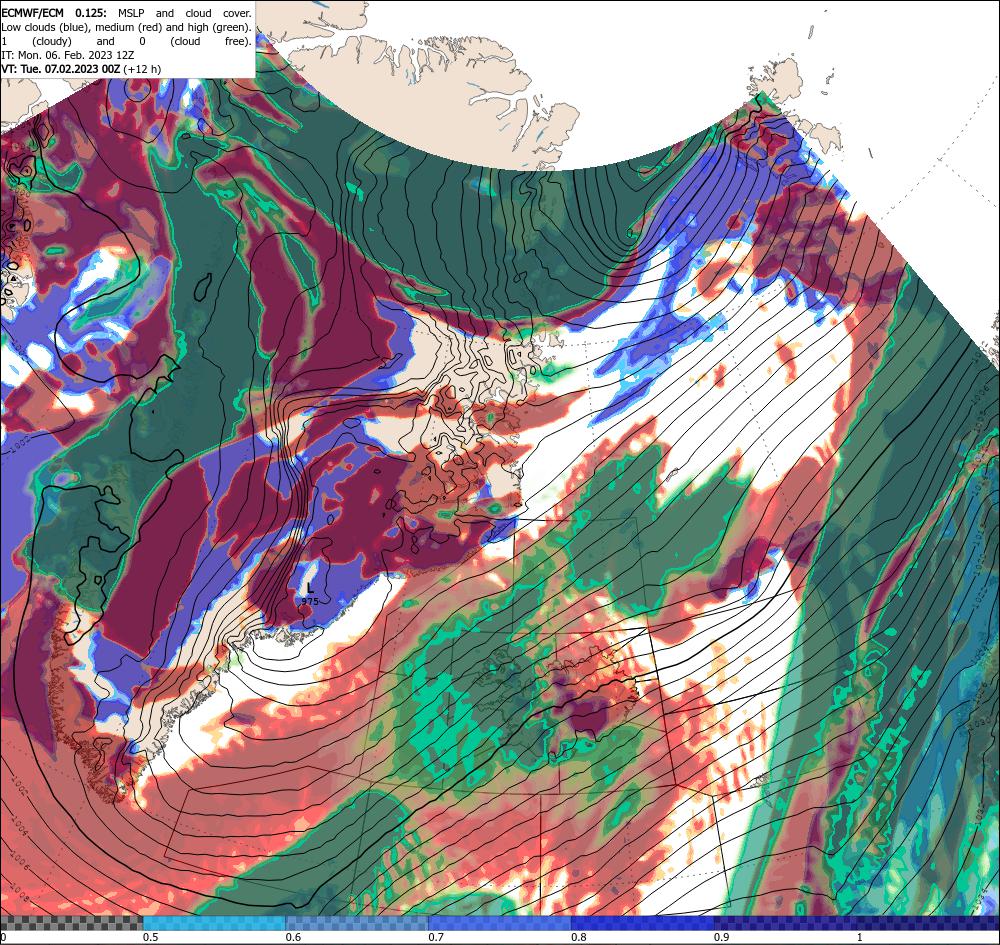Click the '1006' isobar label at lower left
Viewport: 1000px width, 945px height.
click(x=19, y=861)
